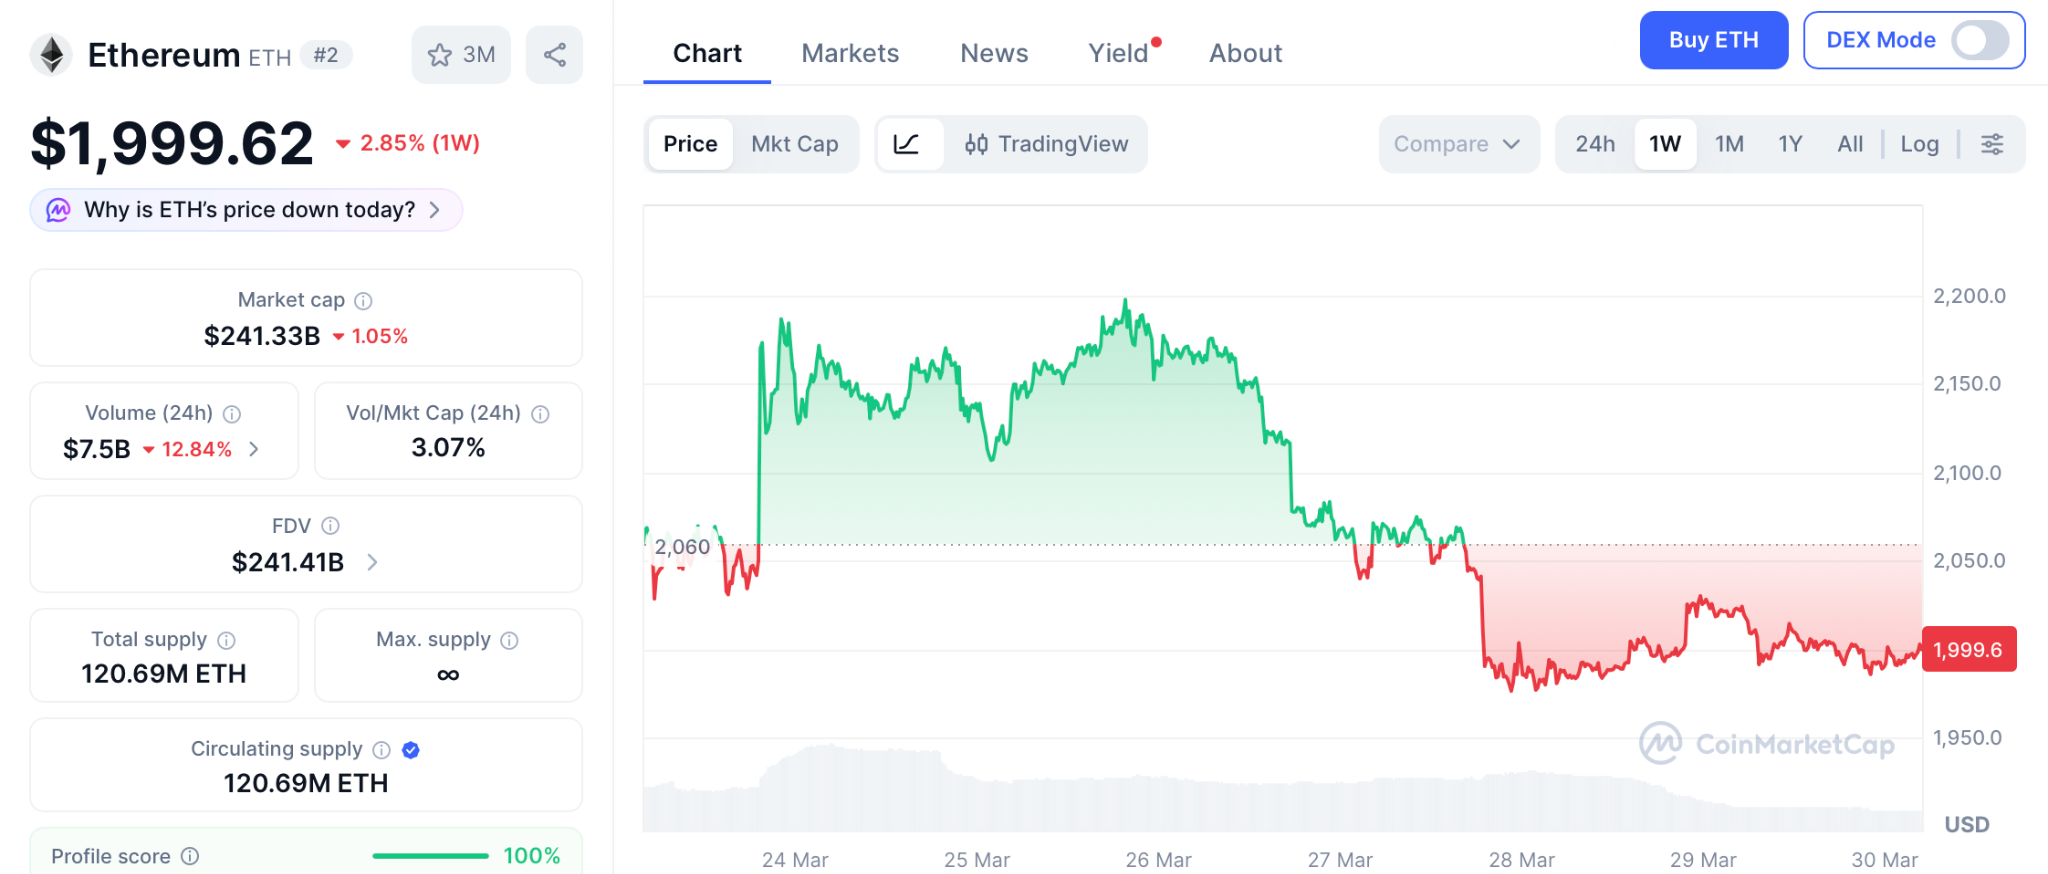Enable Log scale on chart
Screen dimensions: 2048x874
[x=1919, y=144]
